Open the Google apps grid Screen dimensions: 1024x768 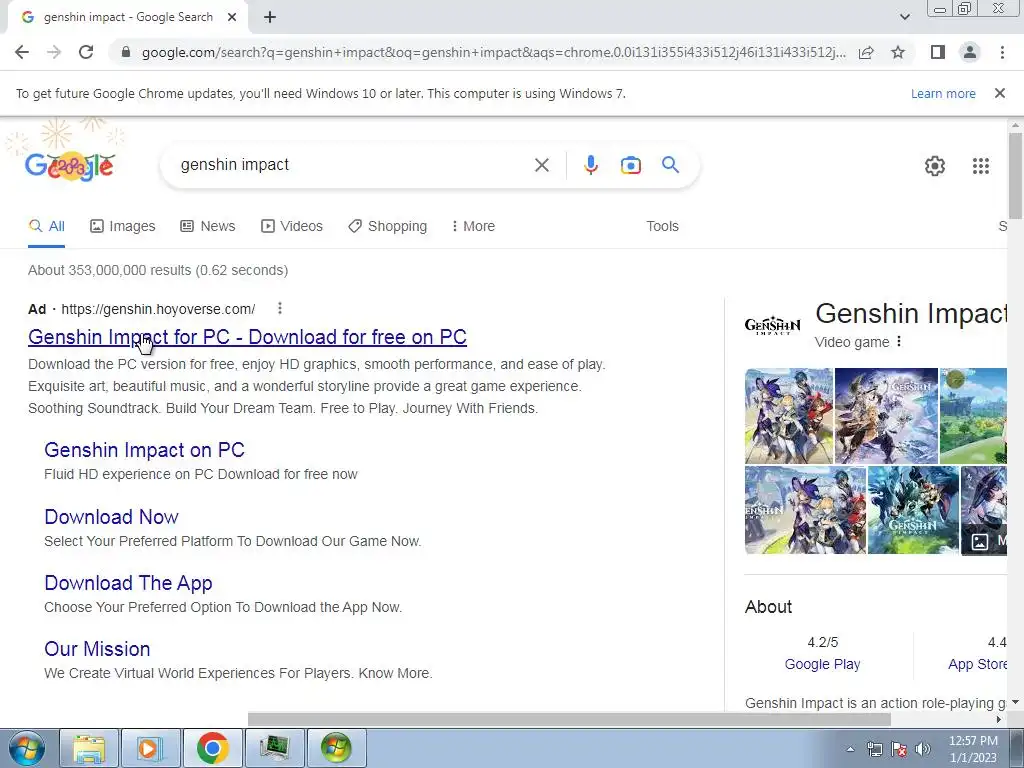tap(980, 166)
